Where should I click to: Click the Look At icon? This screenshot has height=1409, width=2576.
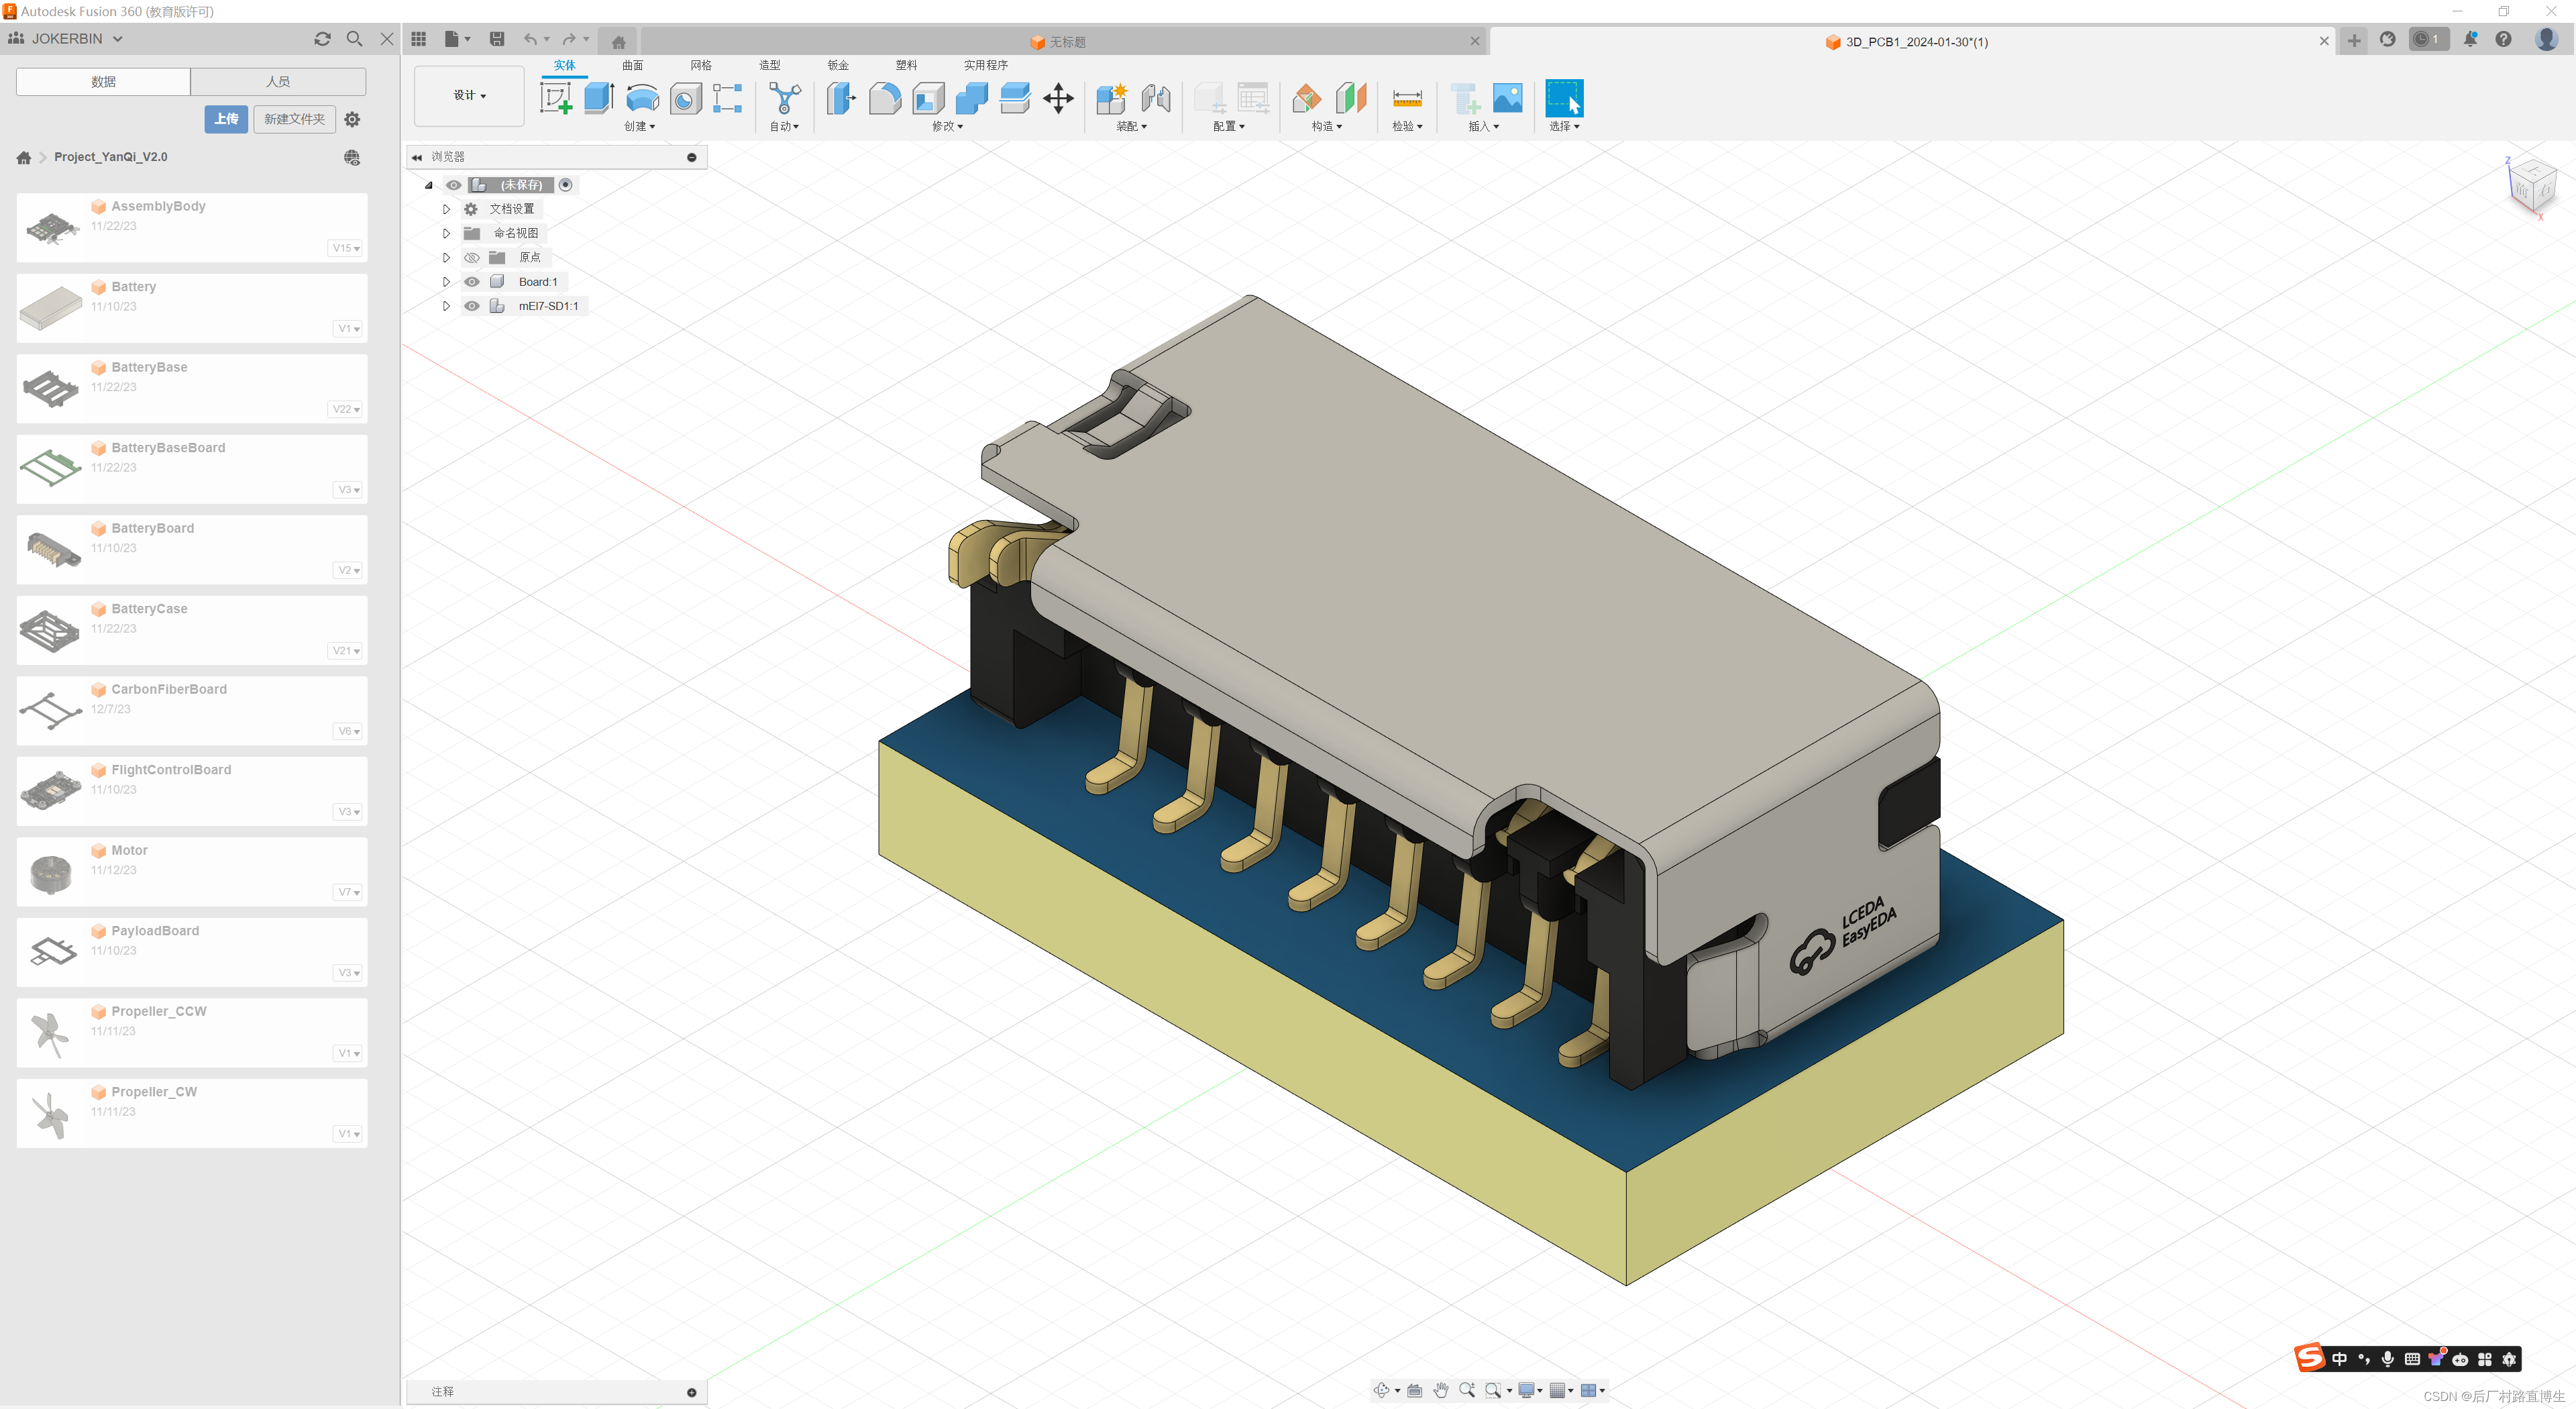point(1414,1390)
